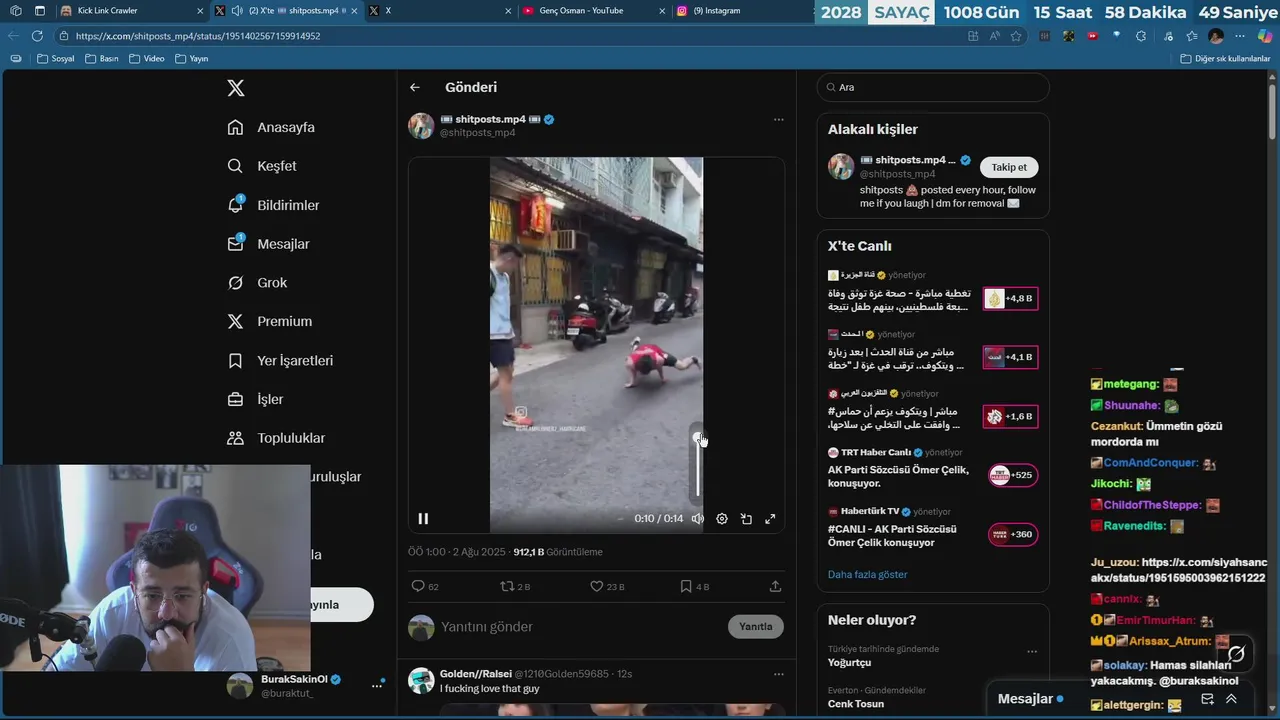This screenshot has height=720, width=1280.
Task: Repost using the 2 B retweet icon
Action: (x=515, y=586)
